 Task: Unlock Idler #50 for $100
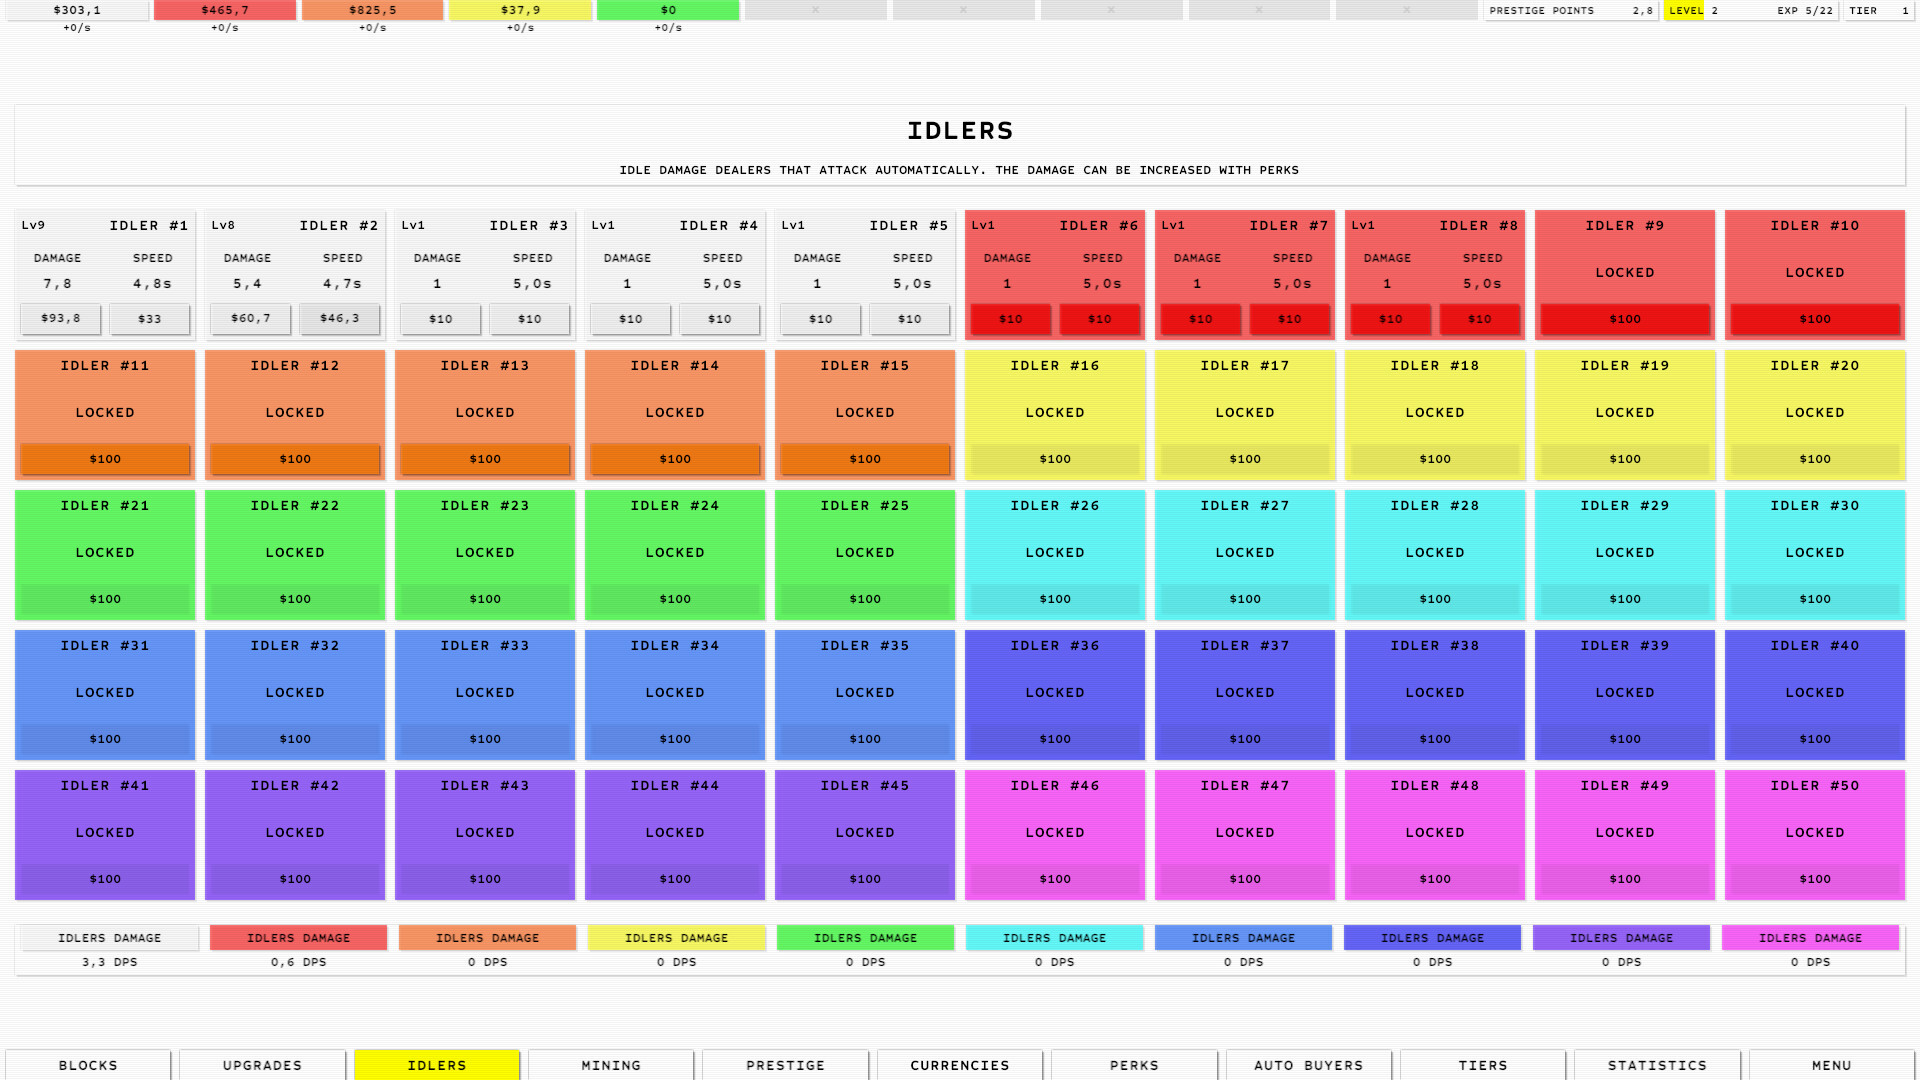1815,879
